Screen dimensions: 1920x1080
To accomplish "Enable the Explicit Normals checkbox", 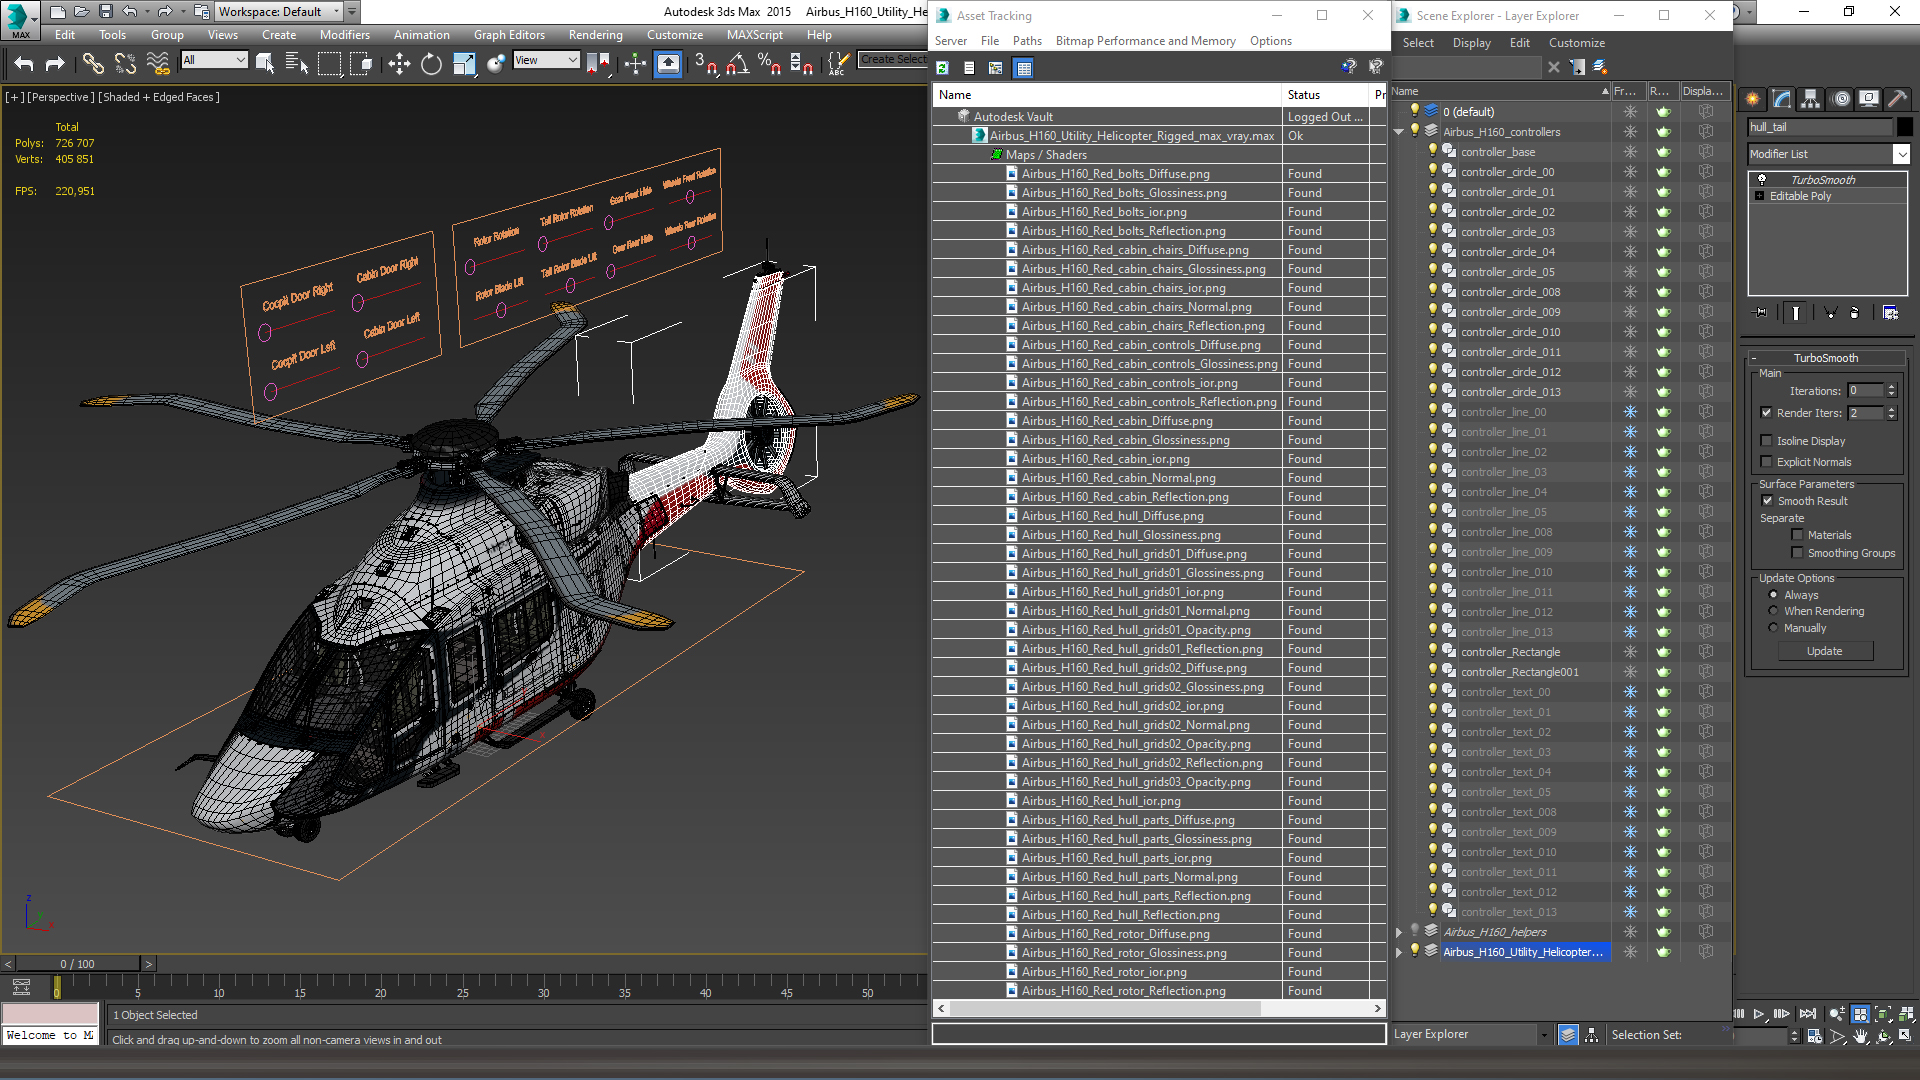I will [1766, 462].
